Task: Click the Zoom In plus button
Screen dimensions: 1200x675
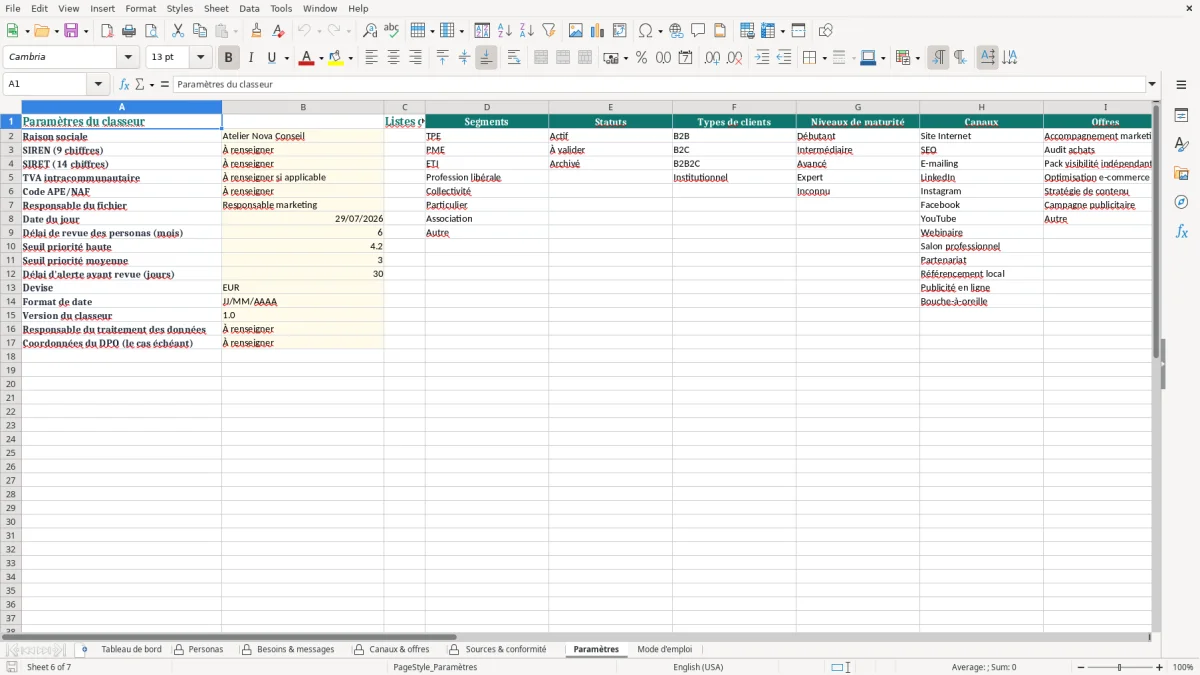Action: [x=1159, y=667]
